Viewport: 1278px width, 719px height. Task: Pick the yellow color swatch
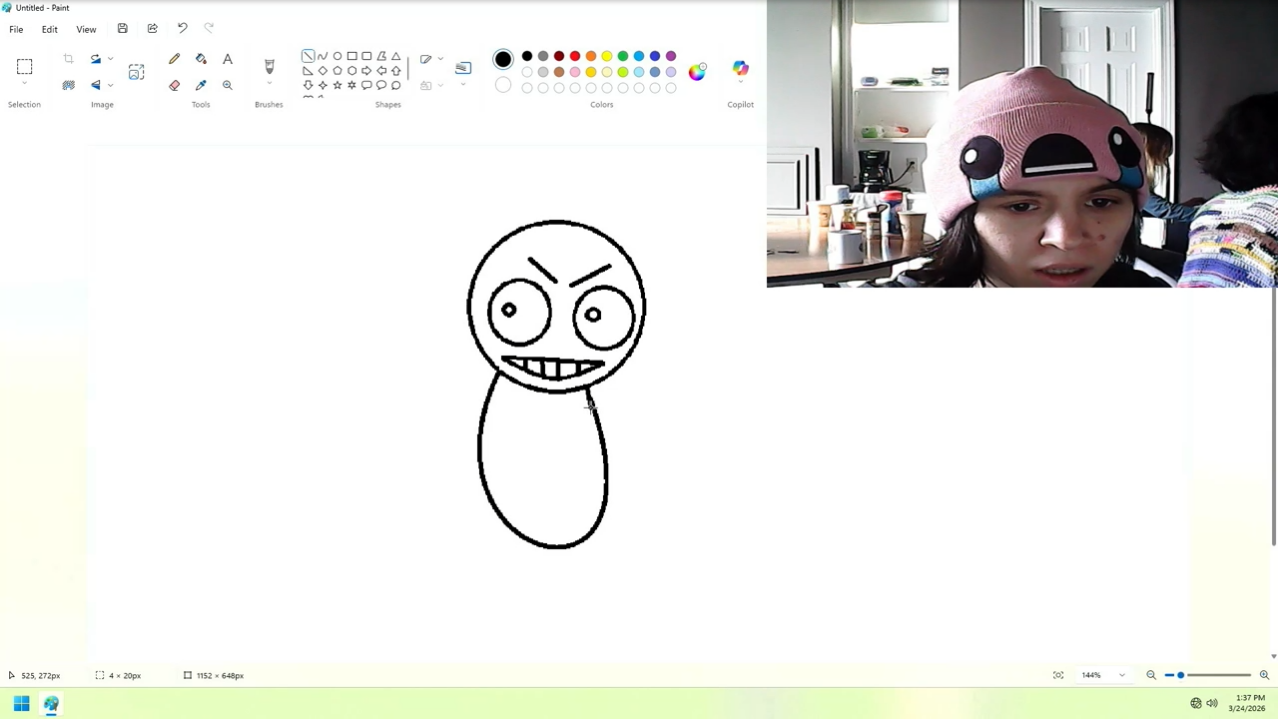607,56
